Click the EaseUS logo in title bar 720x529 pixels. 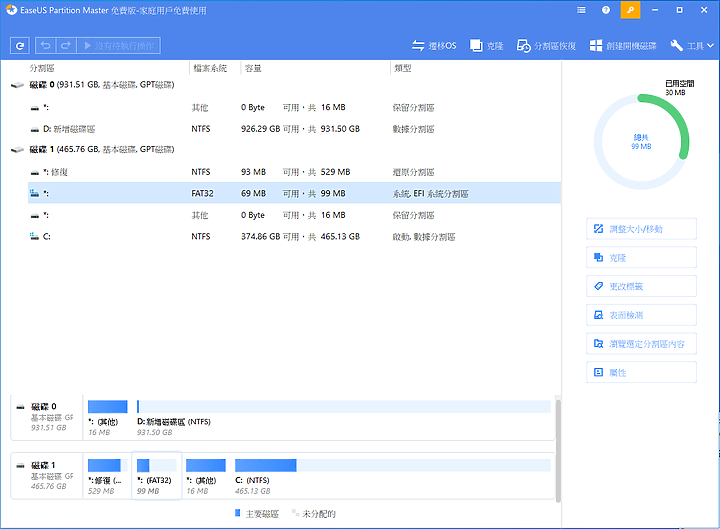pyautogui.click(x=11, y=10)
